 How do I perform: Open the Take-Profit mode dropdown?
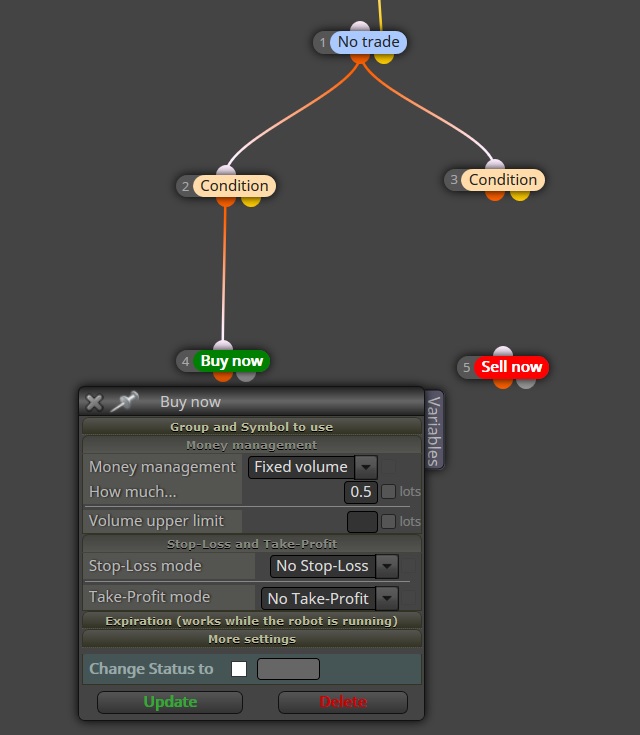pyautogui.click(x=330, y=598)
